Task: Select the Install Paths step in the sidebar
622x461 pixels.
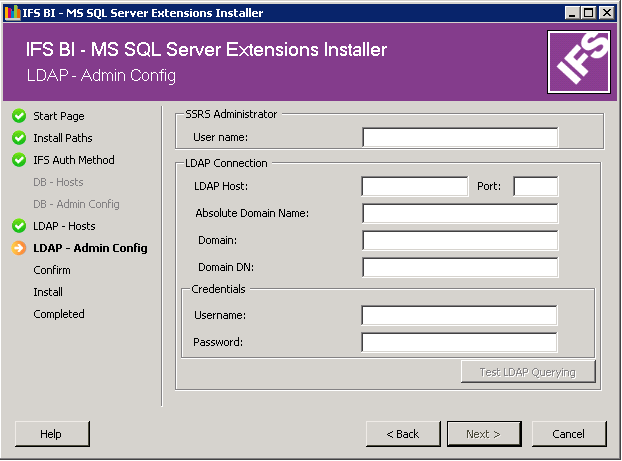Action: tap(62, 138)
